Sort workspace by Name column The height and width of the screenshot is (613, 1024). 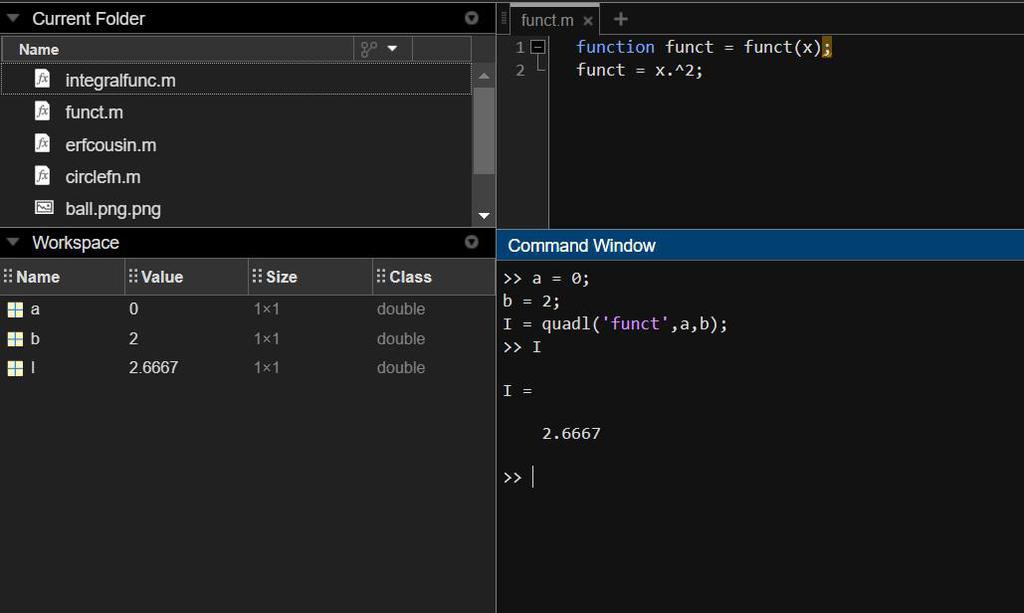click(38, 277)
